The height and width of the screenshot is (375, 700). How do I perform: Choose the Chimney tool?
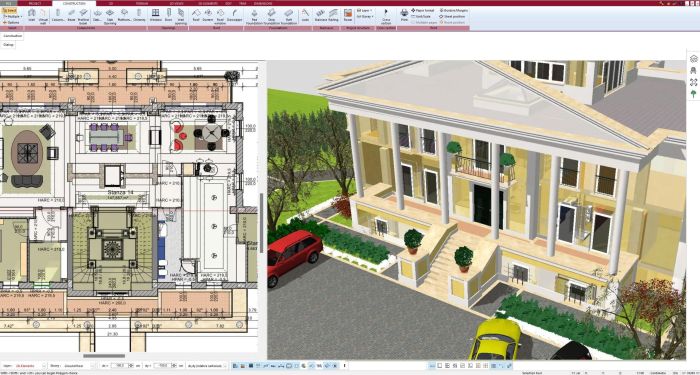tap(139, 15)
